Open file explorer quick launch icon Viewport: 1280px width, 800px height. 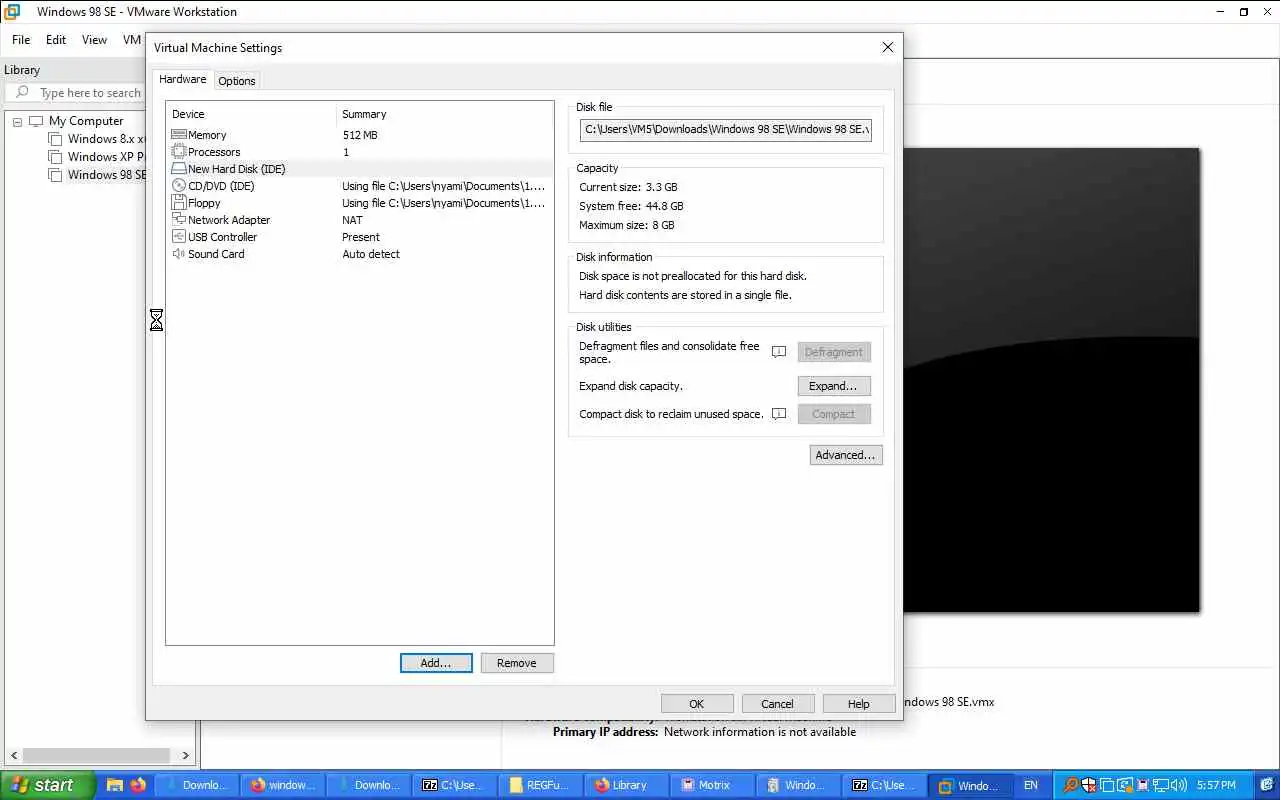click(x=114, y=785)
